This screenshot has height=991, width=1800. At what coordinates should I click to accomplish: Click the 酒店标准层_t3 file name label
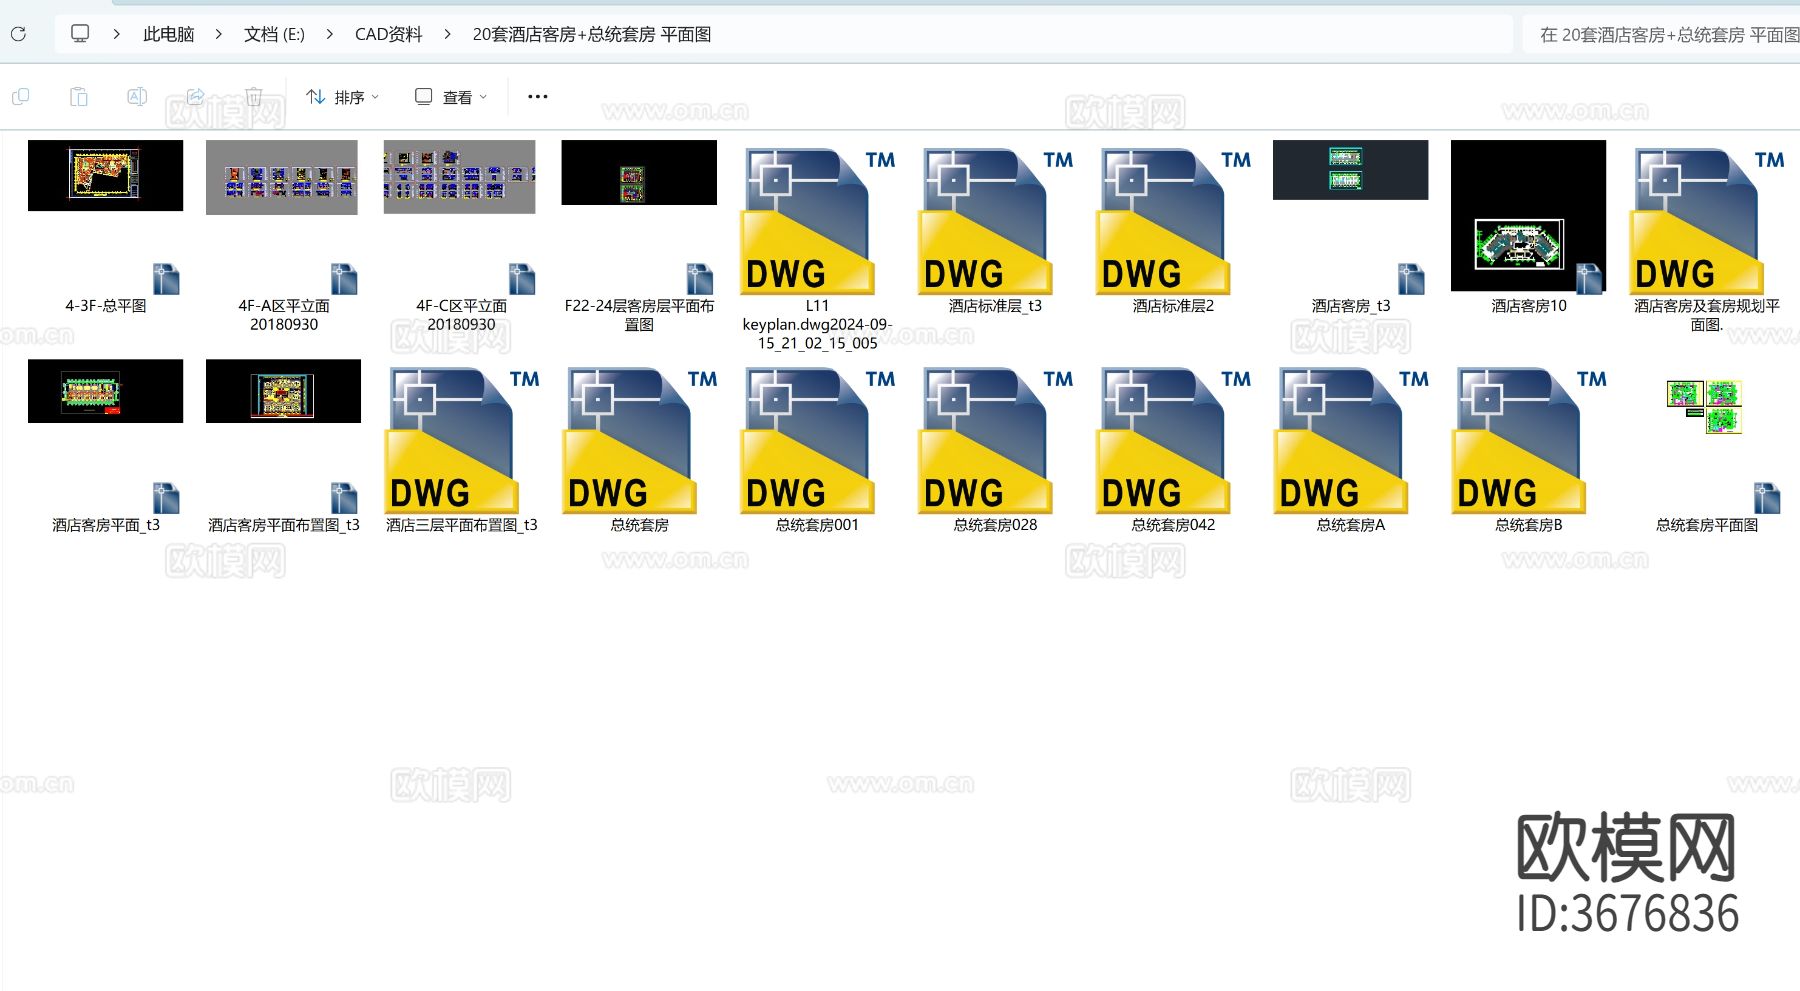pyautogui.click(x=995, y=306)
